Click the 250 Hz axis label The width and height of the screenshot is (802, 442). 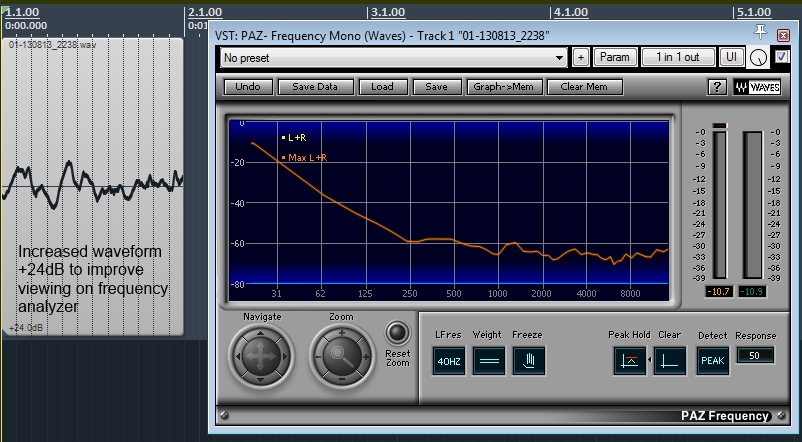[x=410, y=294]
